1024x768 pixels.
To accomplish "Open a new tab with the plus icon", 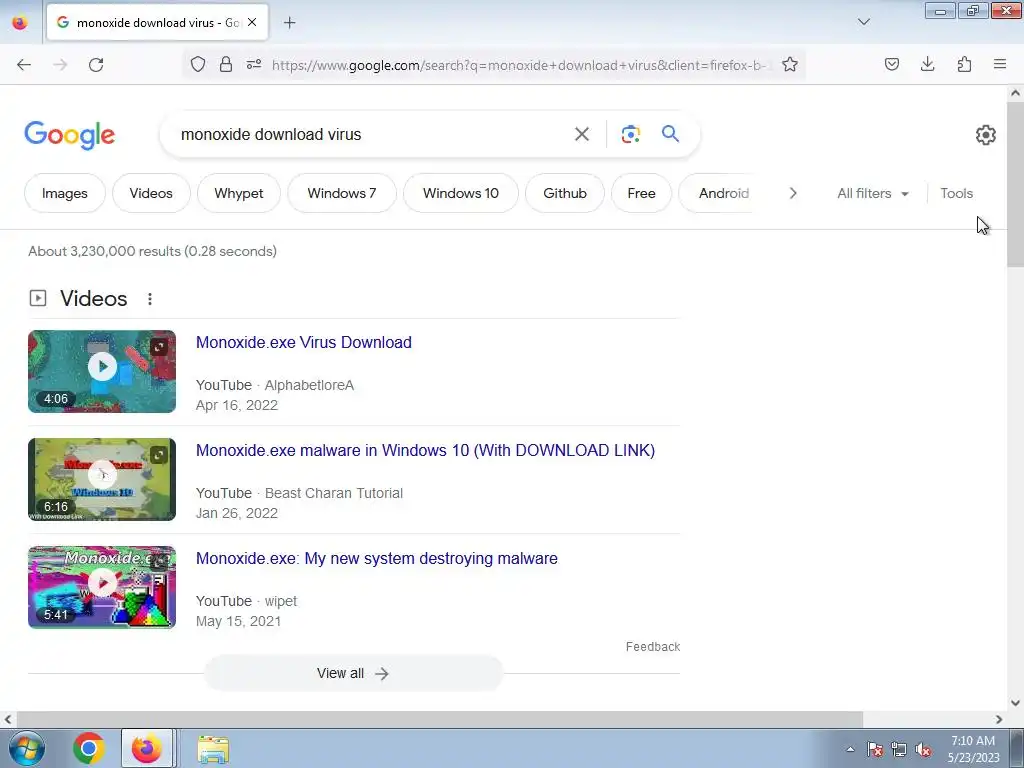I will pyautogui.click(x=290, y=23).
